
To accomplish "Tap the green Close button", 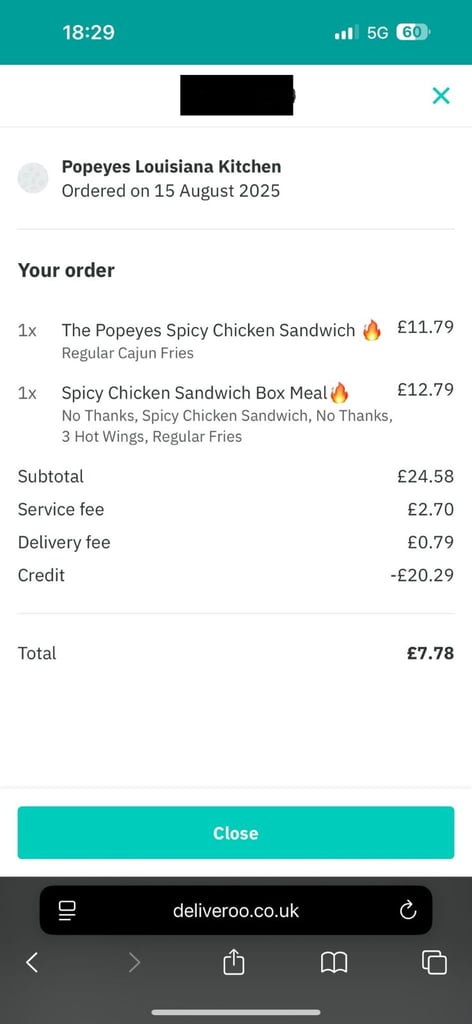I will click(x=236, y=833).
